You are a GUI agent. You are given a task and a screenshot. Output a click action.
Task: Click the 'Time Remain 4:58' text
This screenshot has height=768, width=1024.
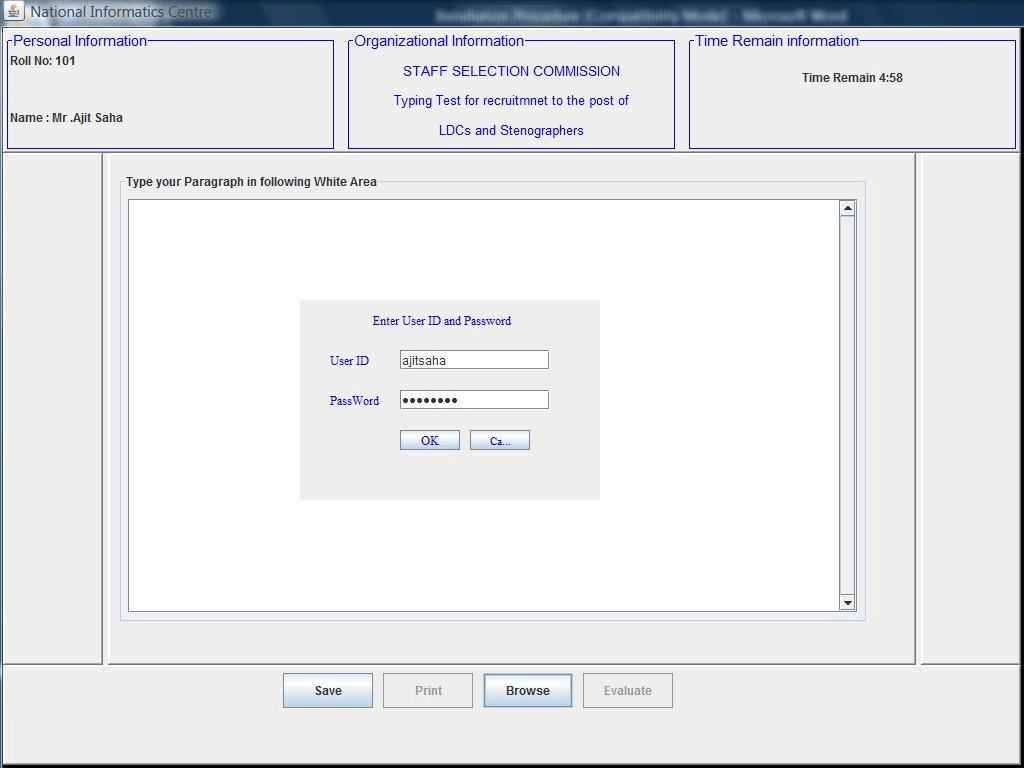852,78
